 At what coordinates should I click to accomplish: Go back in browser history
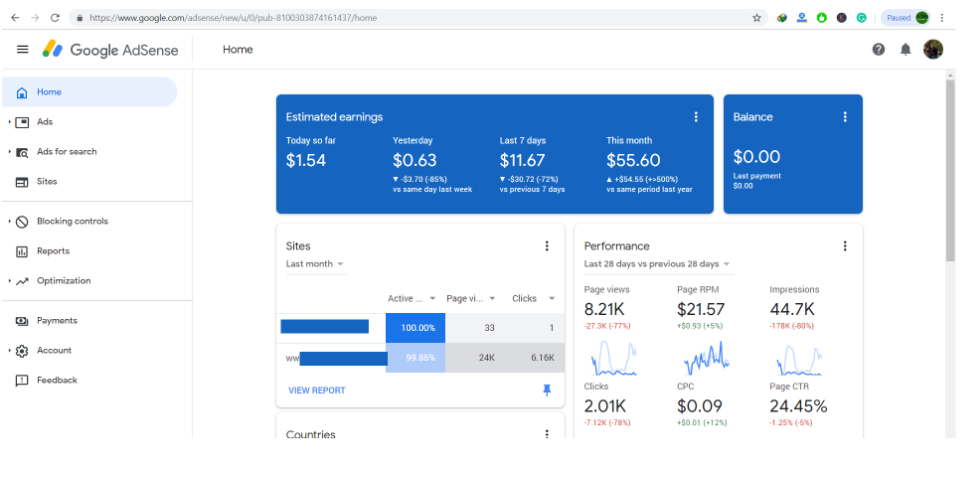(15, 18)
